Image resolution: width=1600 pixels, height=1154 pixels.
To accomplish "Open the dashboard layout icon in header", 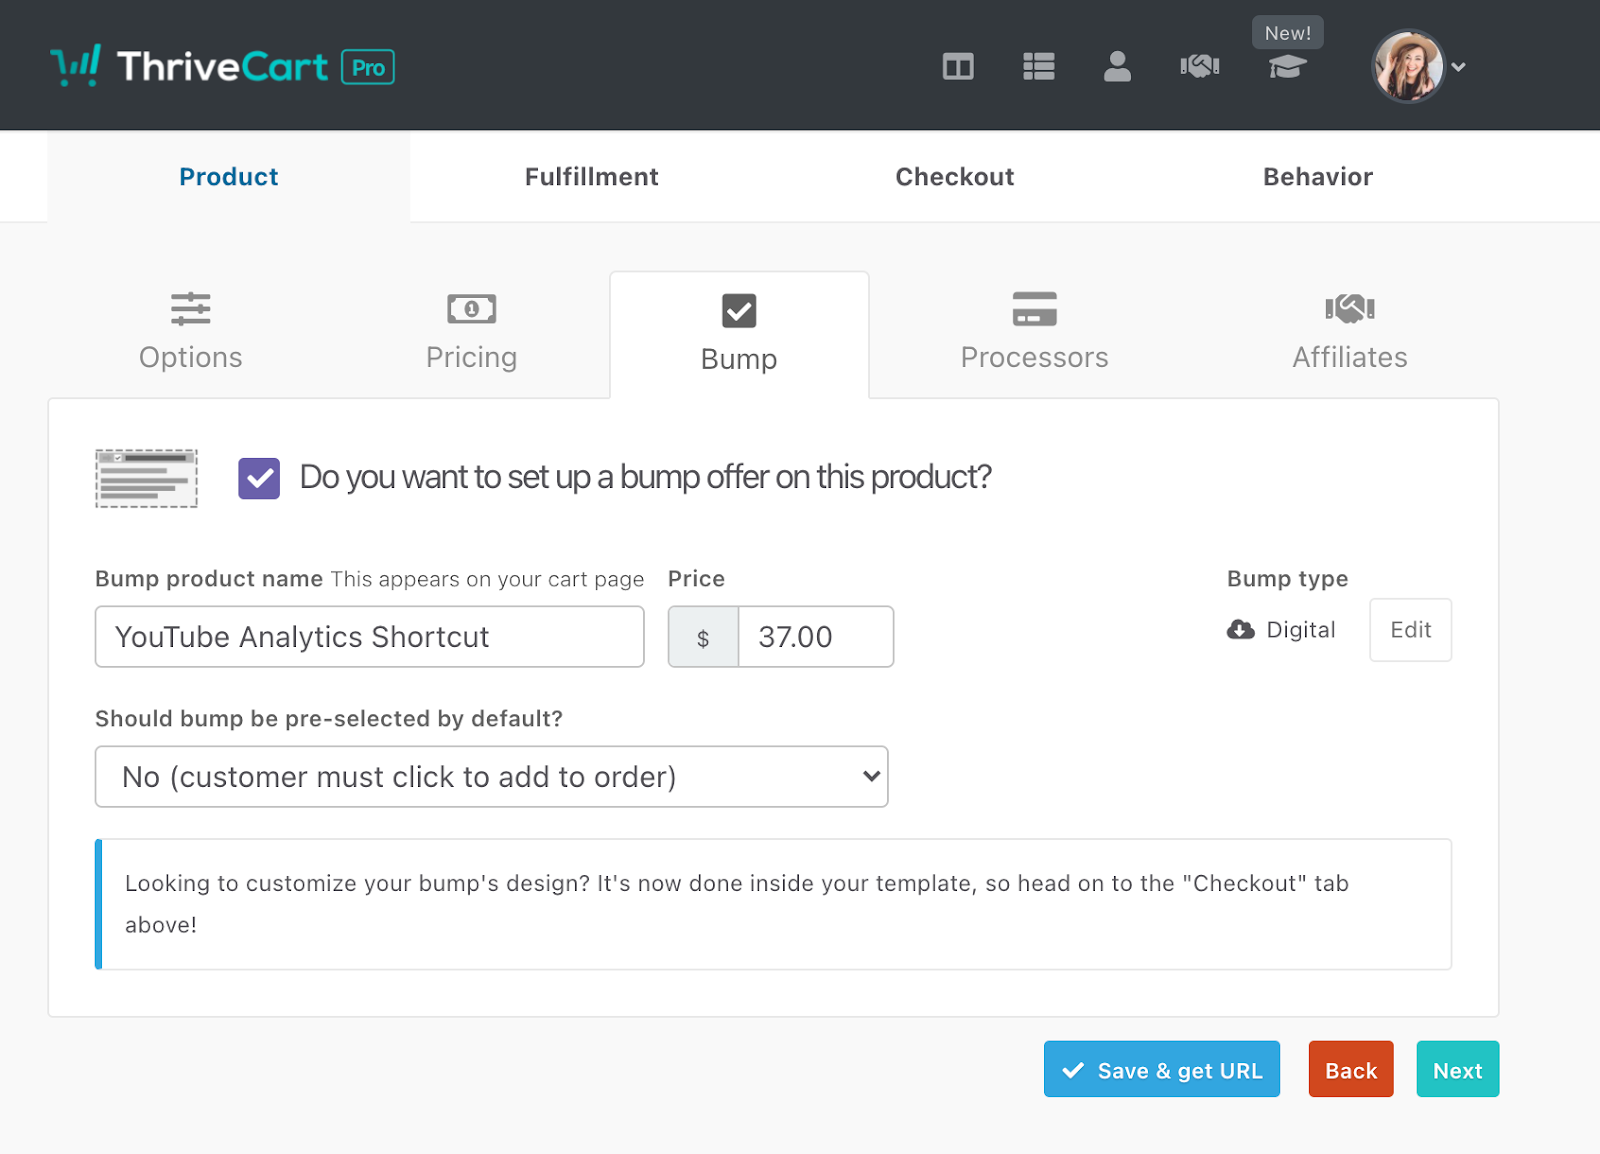I will tap(958, 67).
